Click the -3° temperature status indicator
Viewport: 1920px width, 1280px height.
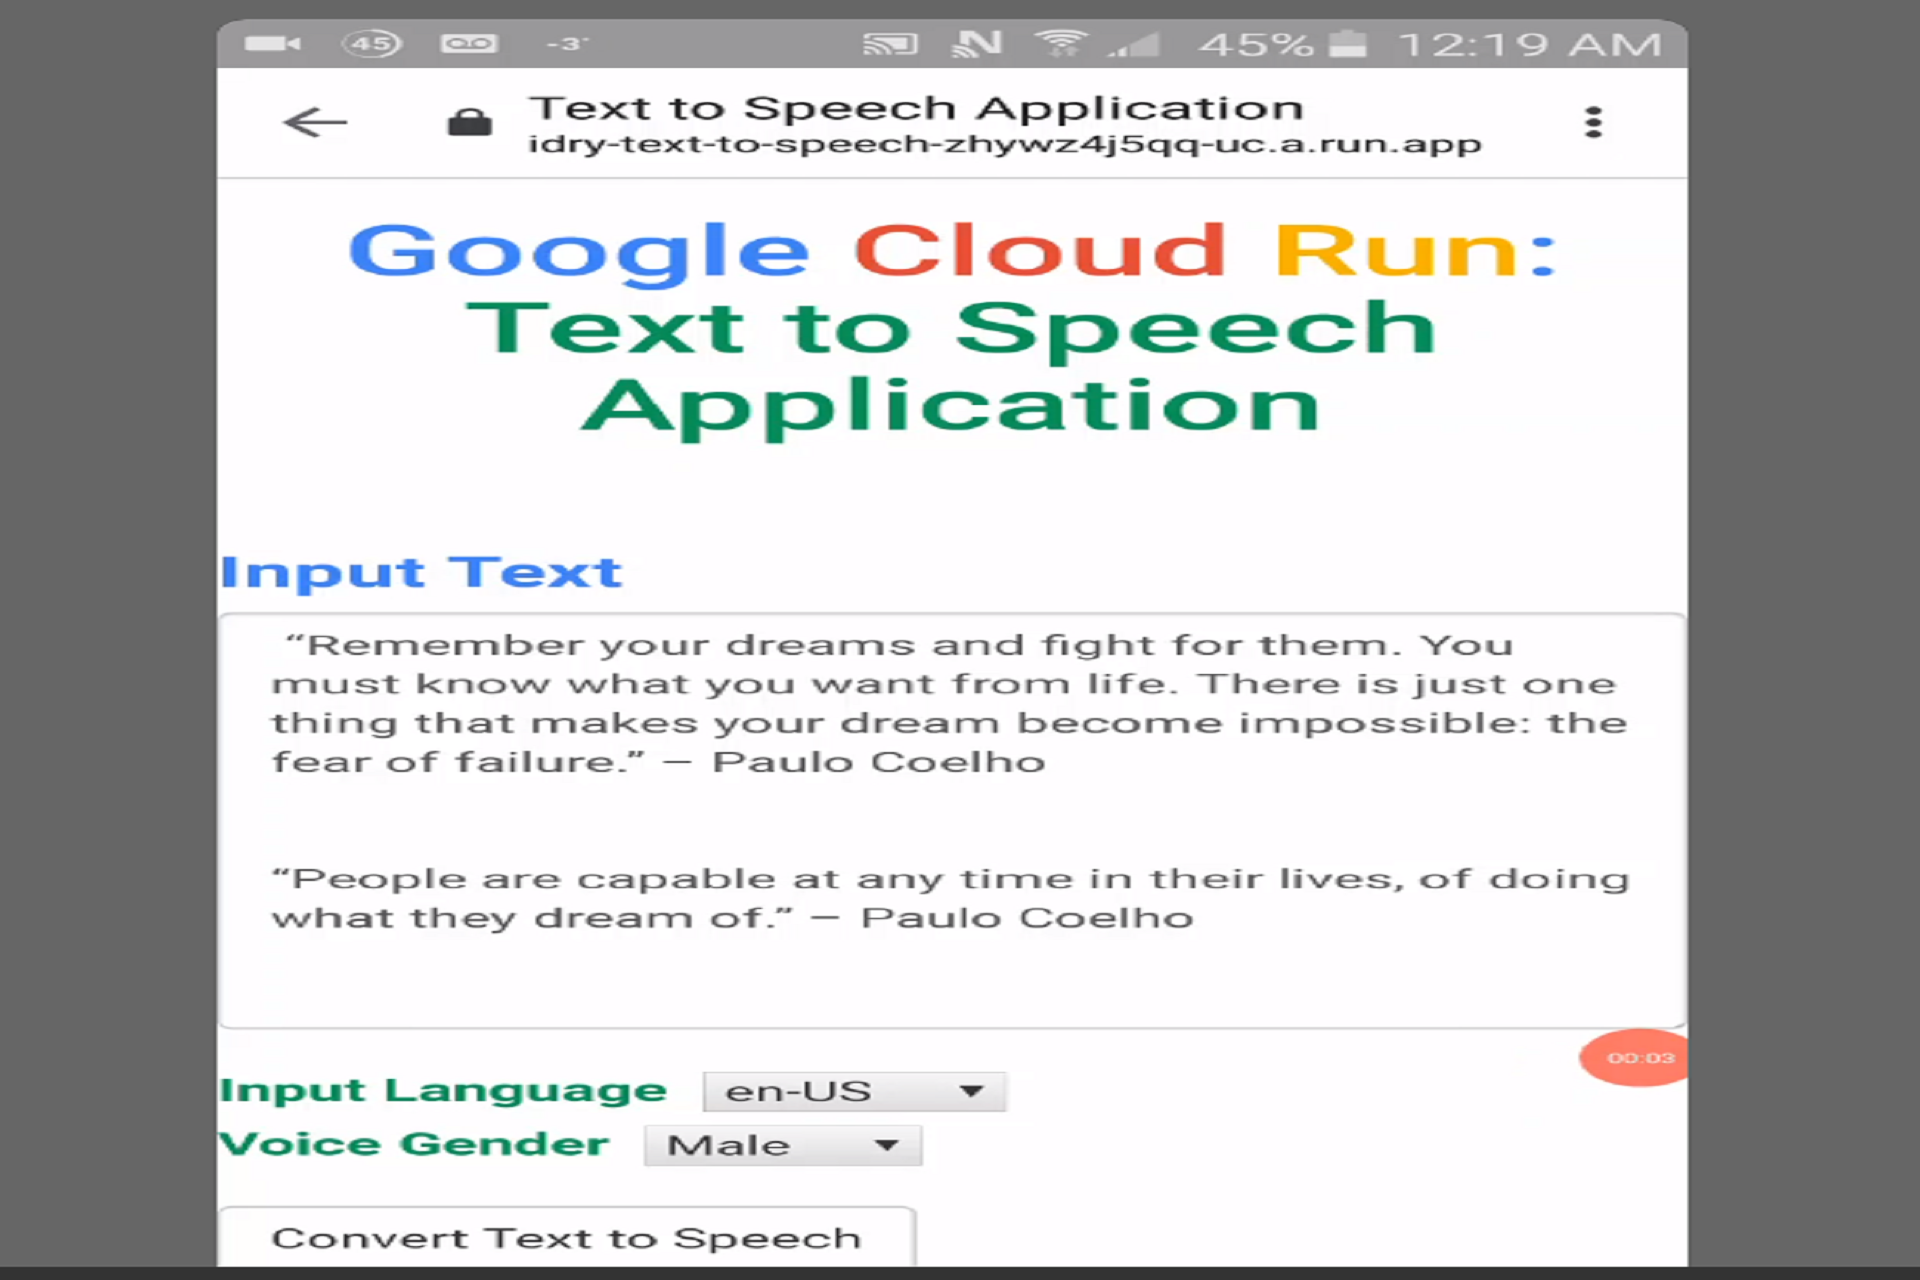click(568, 44)
